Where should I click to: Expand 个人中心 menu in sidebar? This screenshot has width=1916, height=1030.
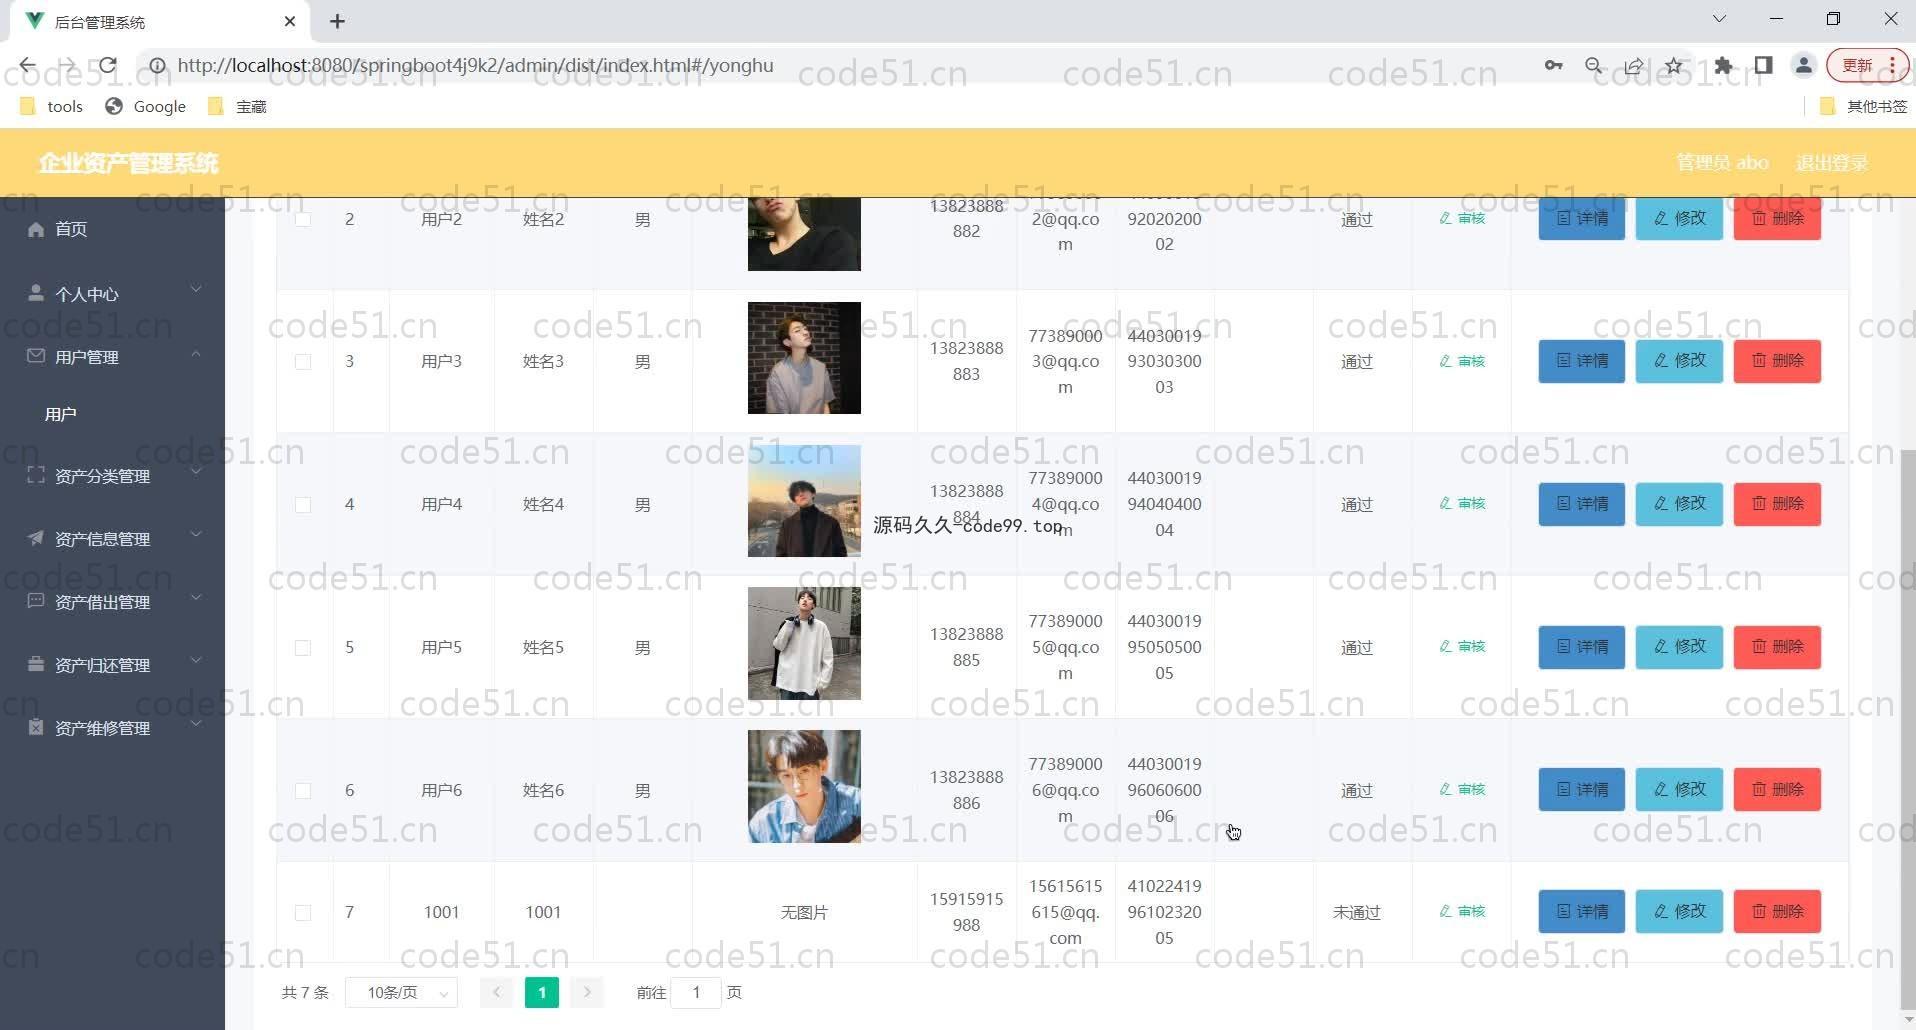112,293
